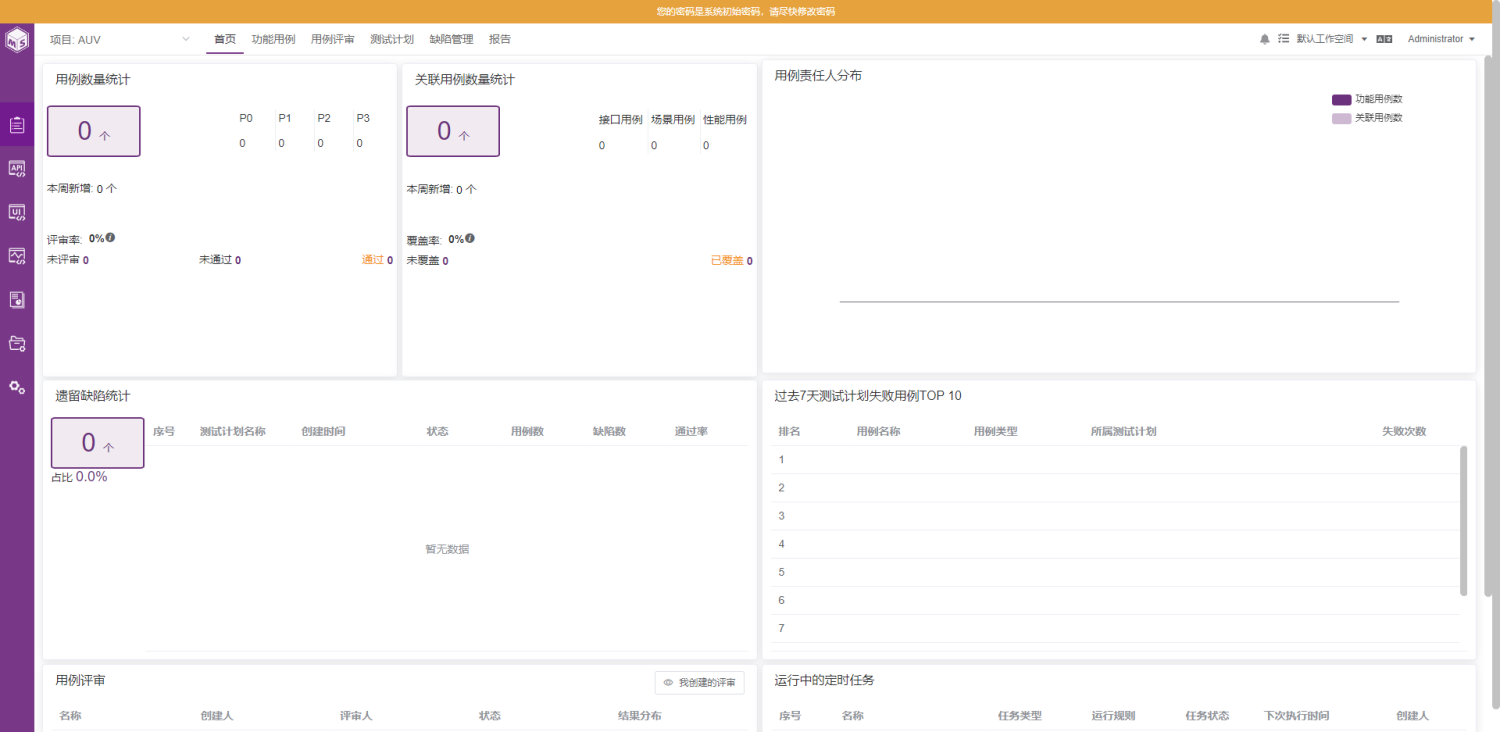Click the language switch icon
This screenshot has height=732, width=1500.
1384,39
